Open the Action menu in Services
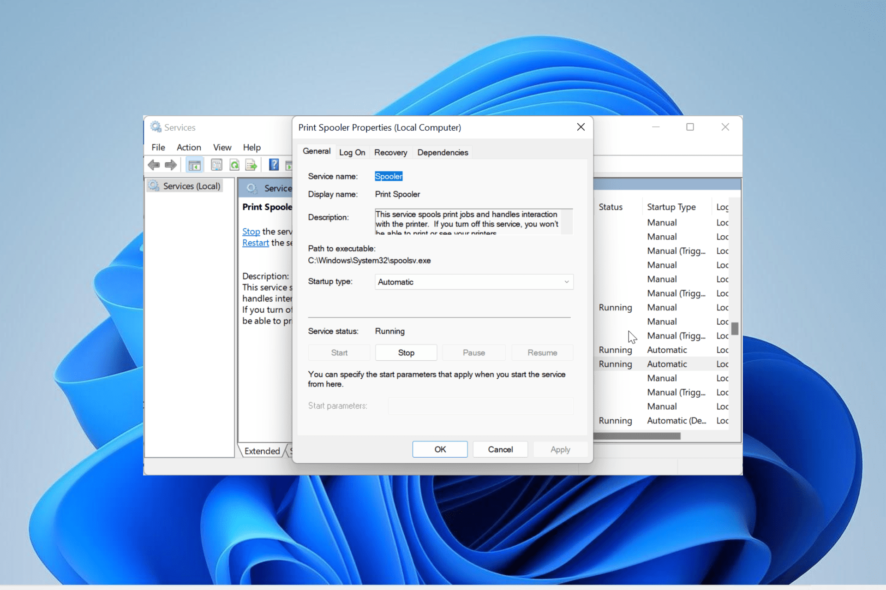886x590 pixels. [x=189, y=148]
